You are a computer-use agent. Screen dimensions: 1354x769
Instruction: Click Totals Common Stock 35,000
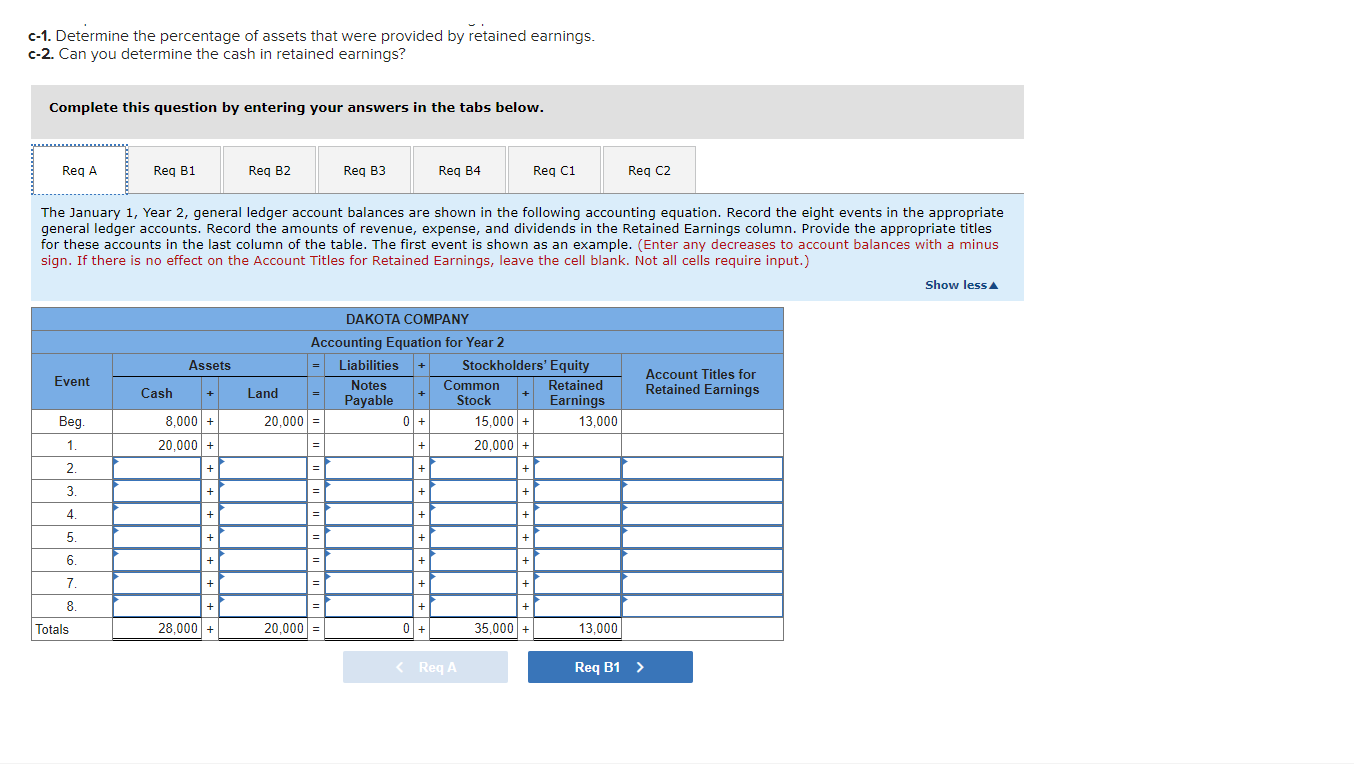click(494, 629)
